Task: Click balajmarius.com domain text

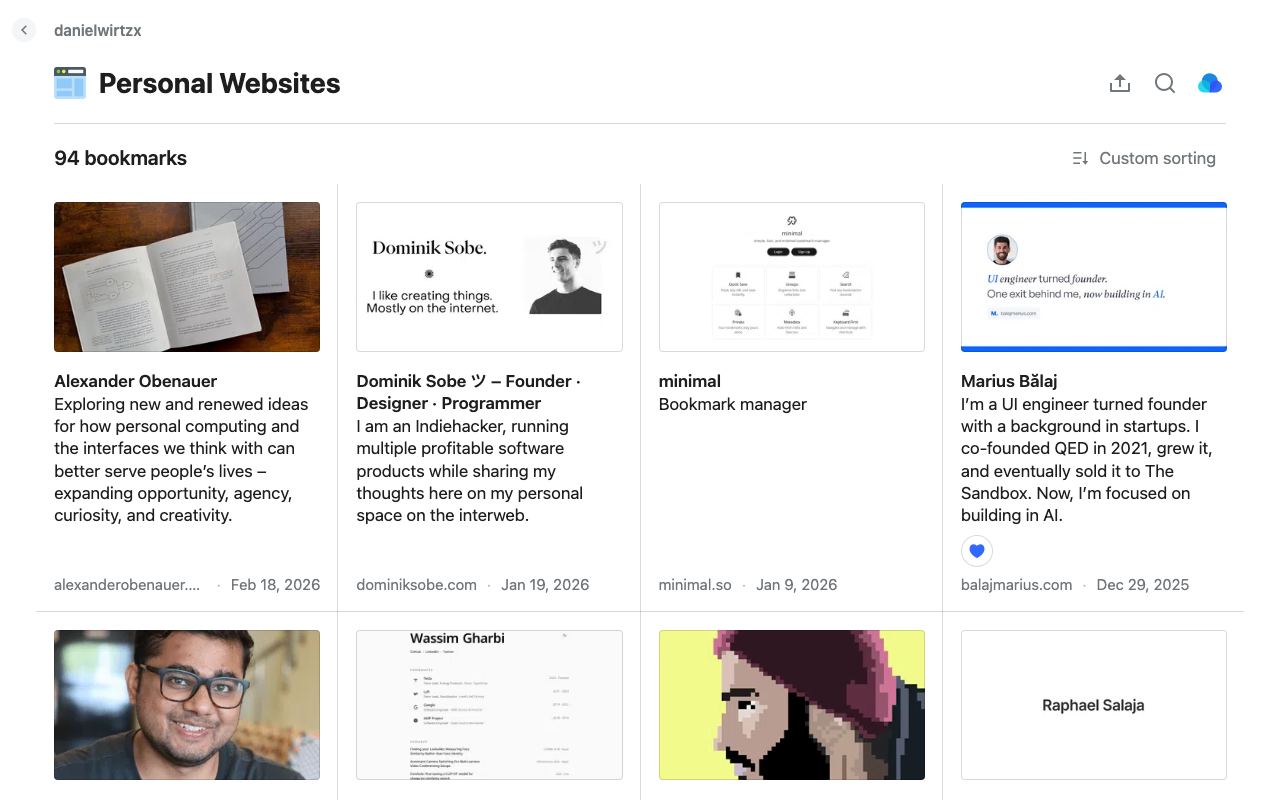Action: 1016,585
